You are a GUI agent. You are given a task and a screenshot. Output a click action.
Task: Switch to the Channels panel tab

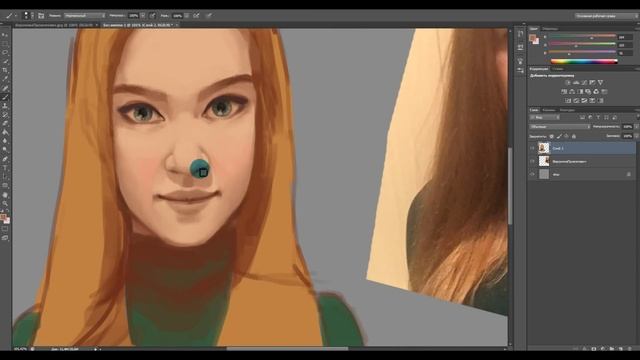549,110
